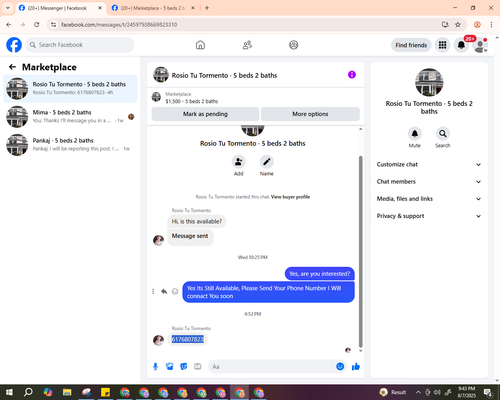The height and width of the screenshot is (400, 500).
Task: Click the 'Hi, is this available?' message
Action: coord(197,221)
